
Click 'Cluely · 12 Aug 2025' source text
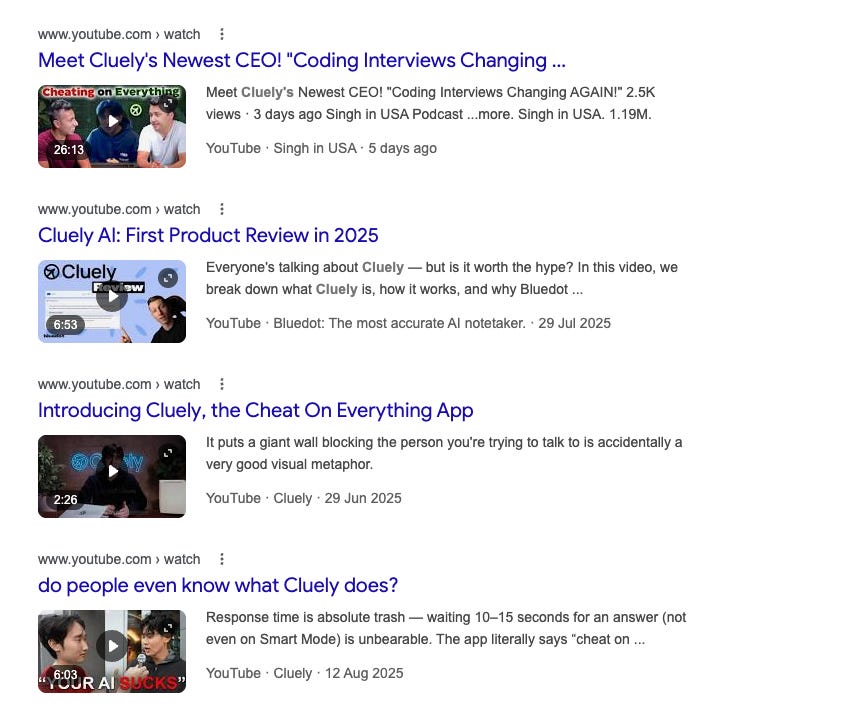[x=338, y=674]
